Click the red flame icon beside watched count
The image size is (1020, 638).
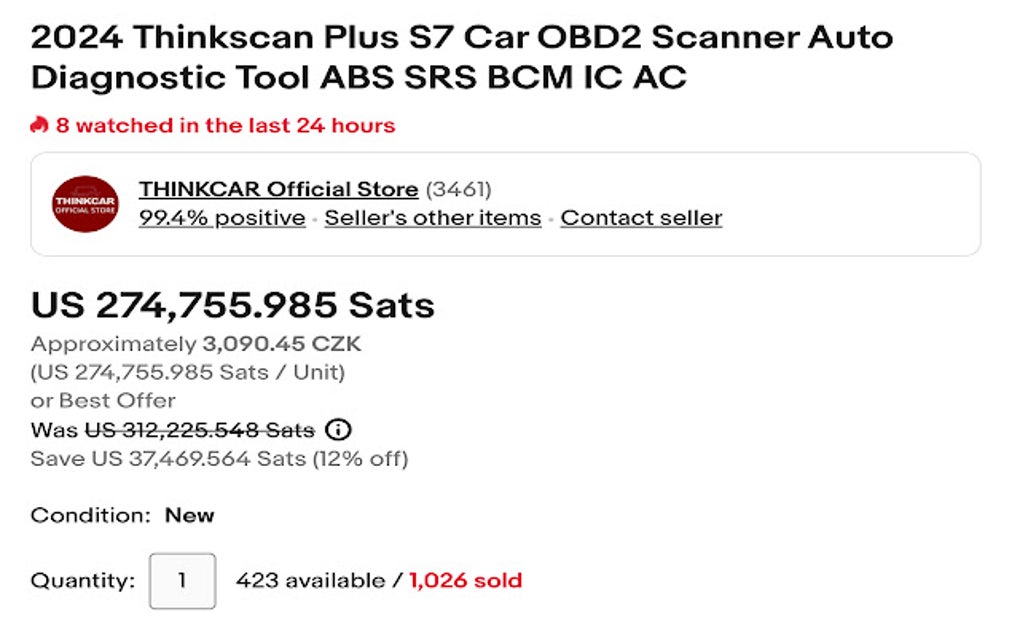pos(39,125)
